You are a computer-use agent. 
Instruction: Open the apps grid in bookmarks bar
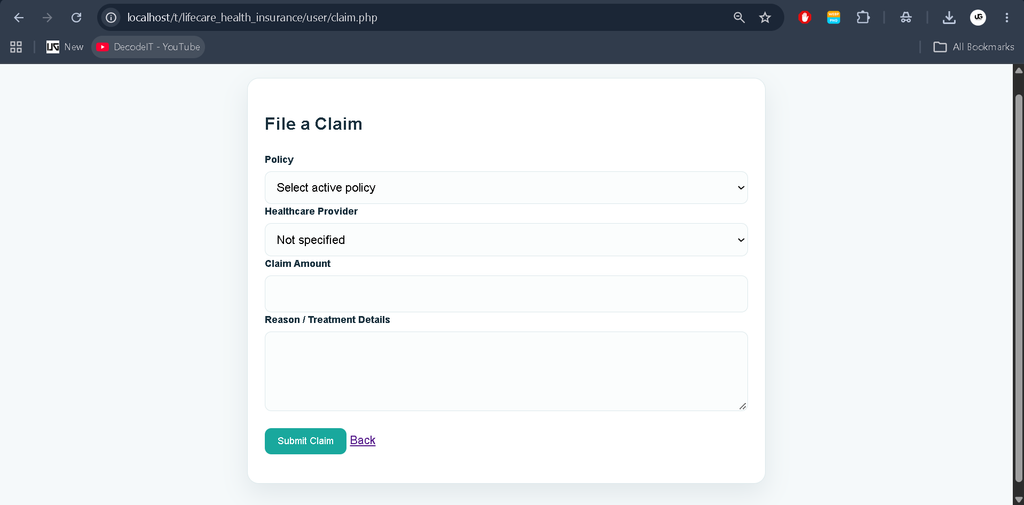pyautogui.click(x=16, y=47)
